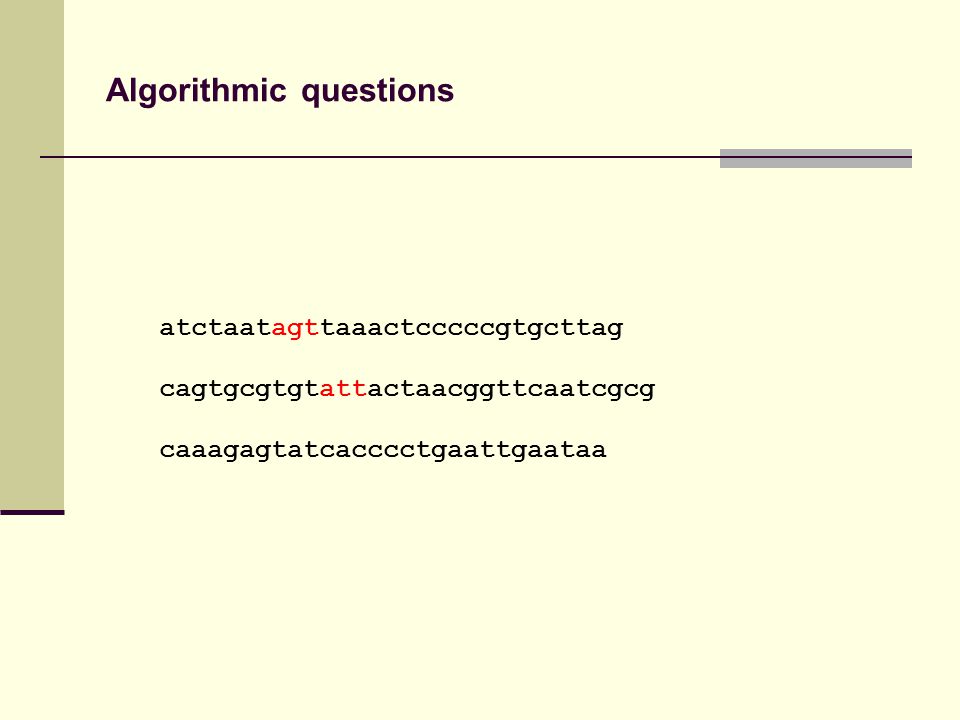Select the red 'att' segment in second sequence
Image resolution: width=960 pixels, height=720 pixels.
pyautogui.click(x=343, y=389)
